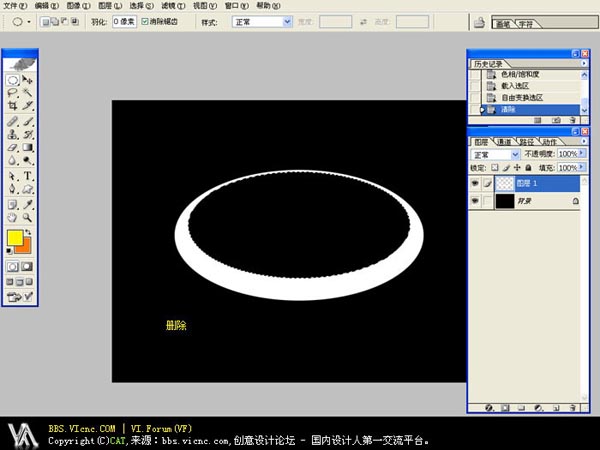Image resolution: width=600 pixels, height=450 pixels.
Task: Select the Elliptical Marquee tool in the toolbox
Action: (13, 80)
